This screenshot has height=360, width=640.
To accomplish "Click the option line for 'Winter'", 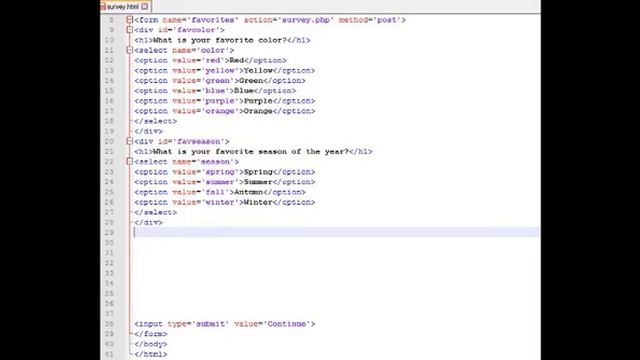I will 225,202.
